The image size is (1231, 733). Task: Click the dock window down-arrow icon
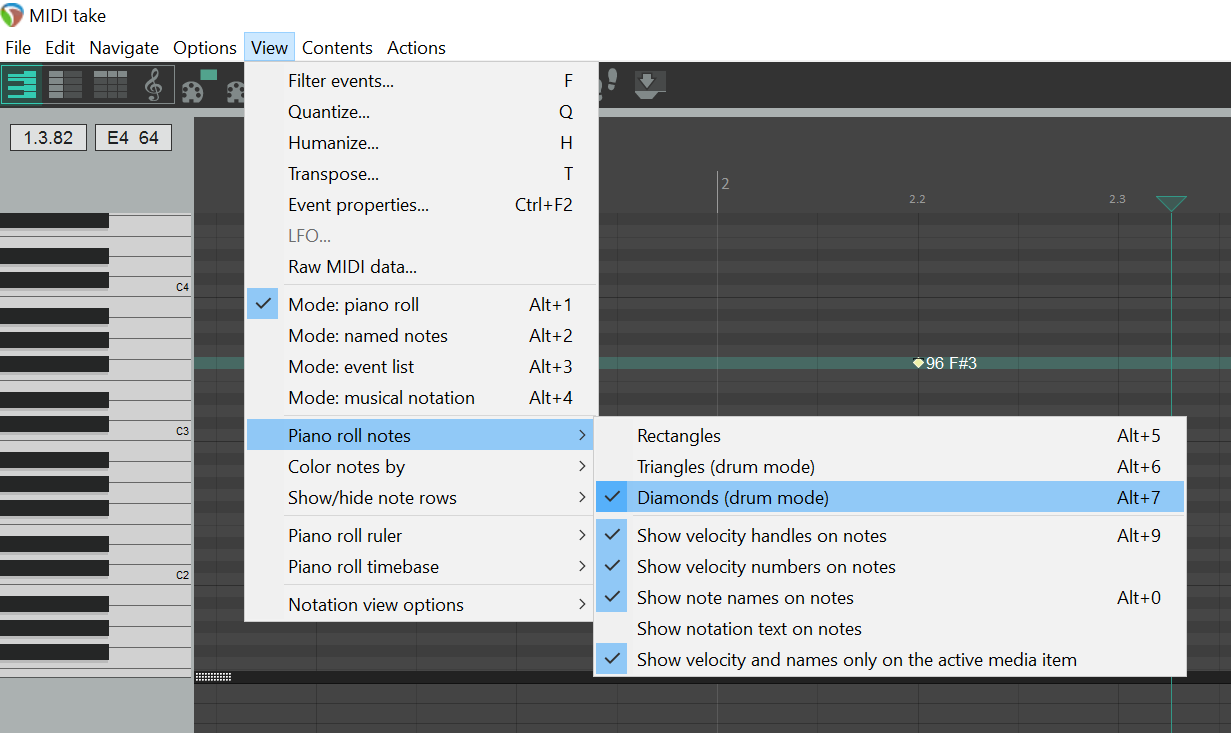point(649,84)
